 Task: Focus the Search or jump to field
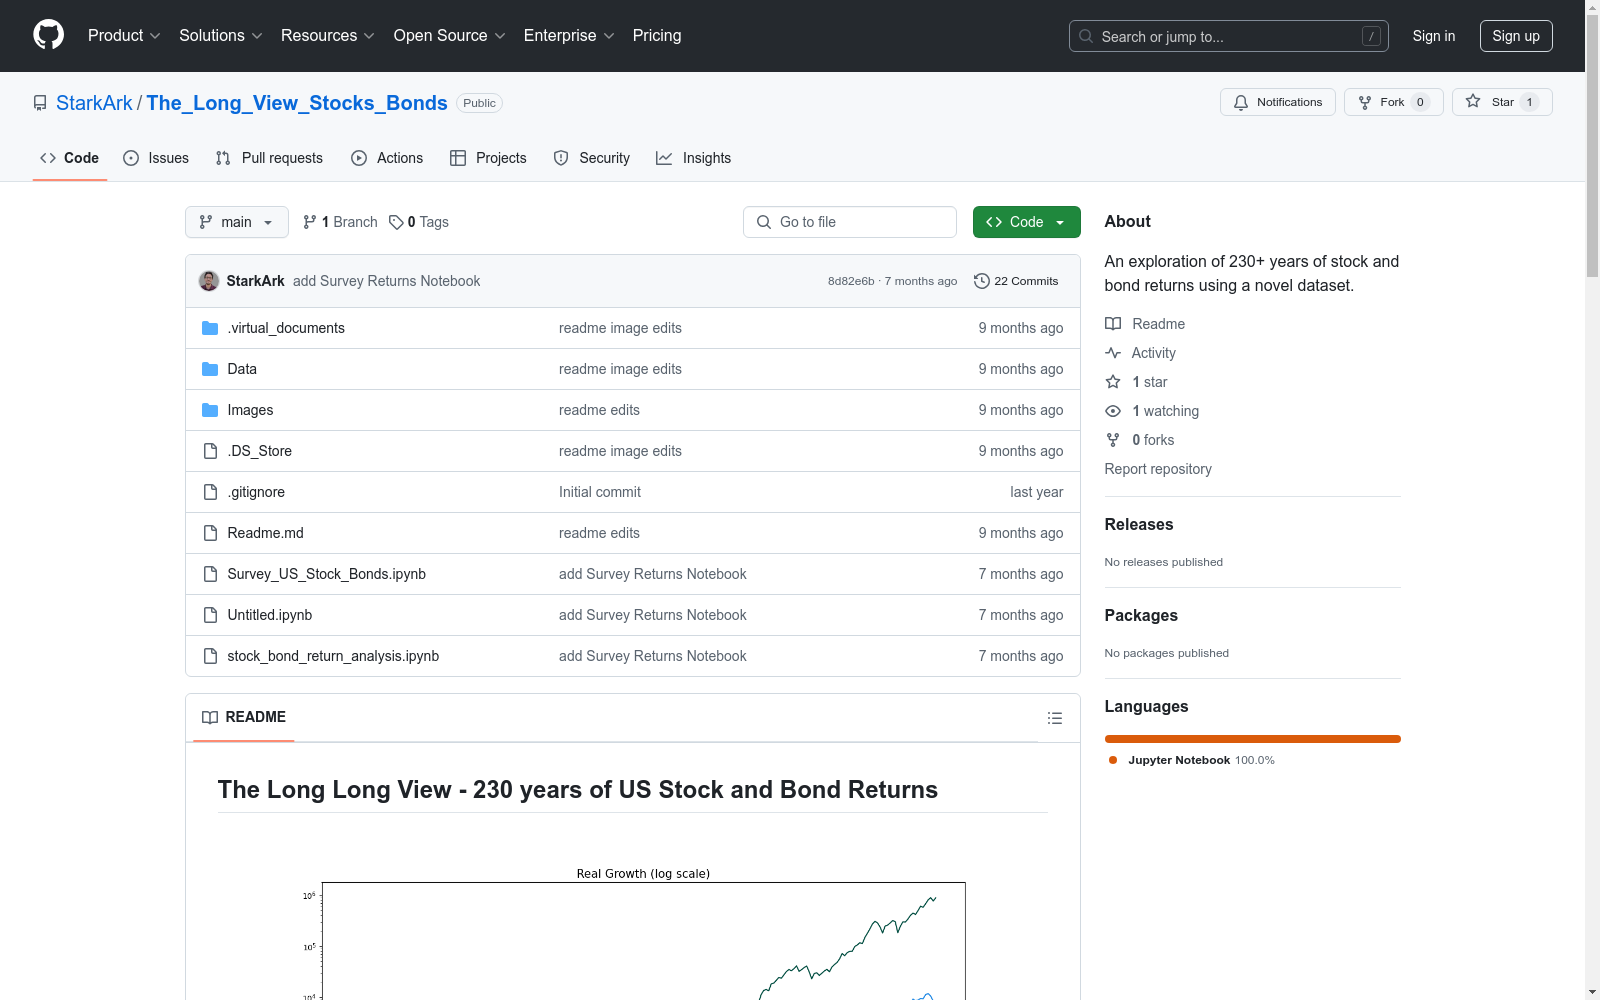click(x=1229, y=36)
